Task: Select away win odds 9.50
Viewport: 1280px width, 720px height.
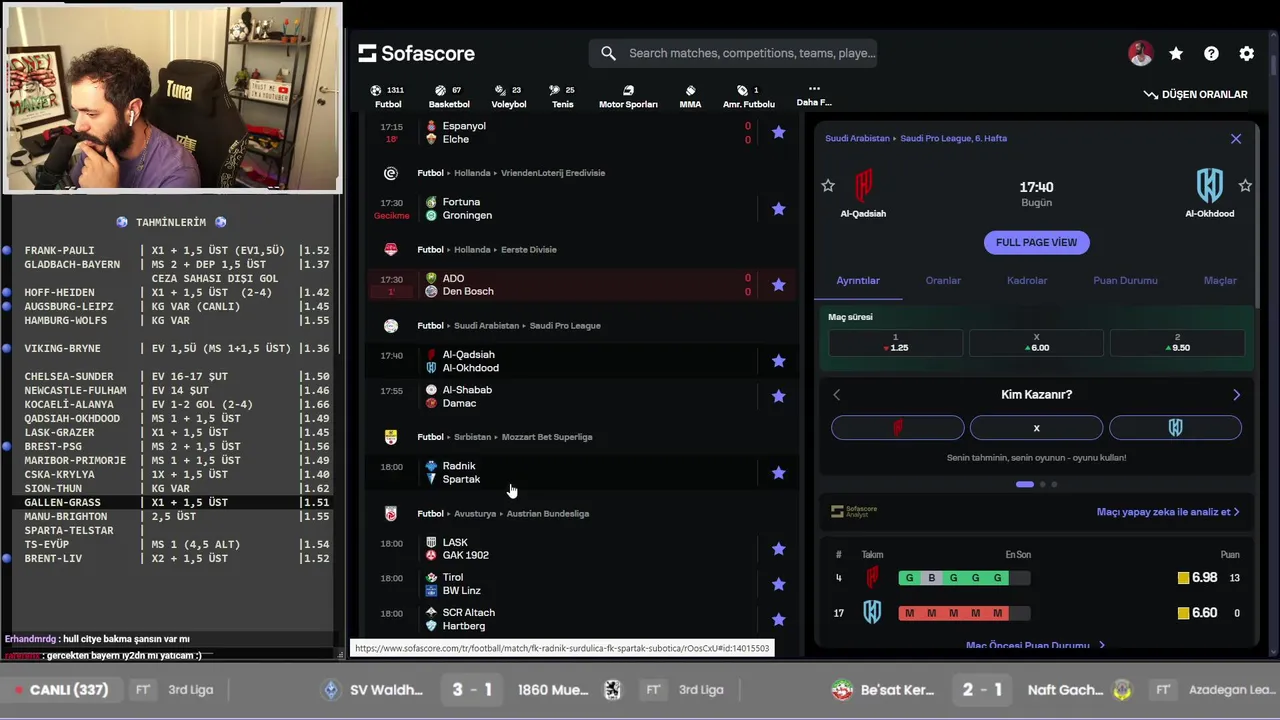Action: click(x=1177, y=343)
